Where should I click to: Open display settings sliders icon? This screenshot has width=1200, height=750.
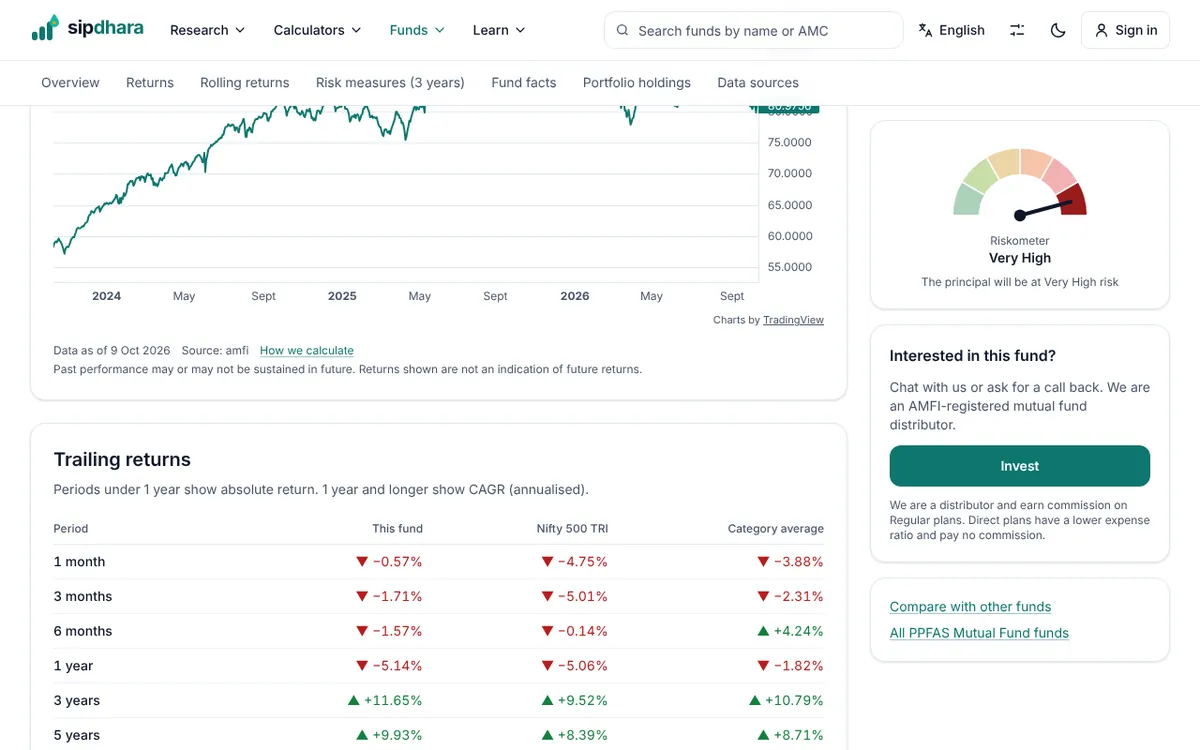[x=1017, y=30]
